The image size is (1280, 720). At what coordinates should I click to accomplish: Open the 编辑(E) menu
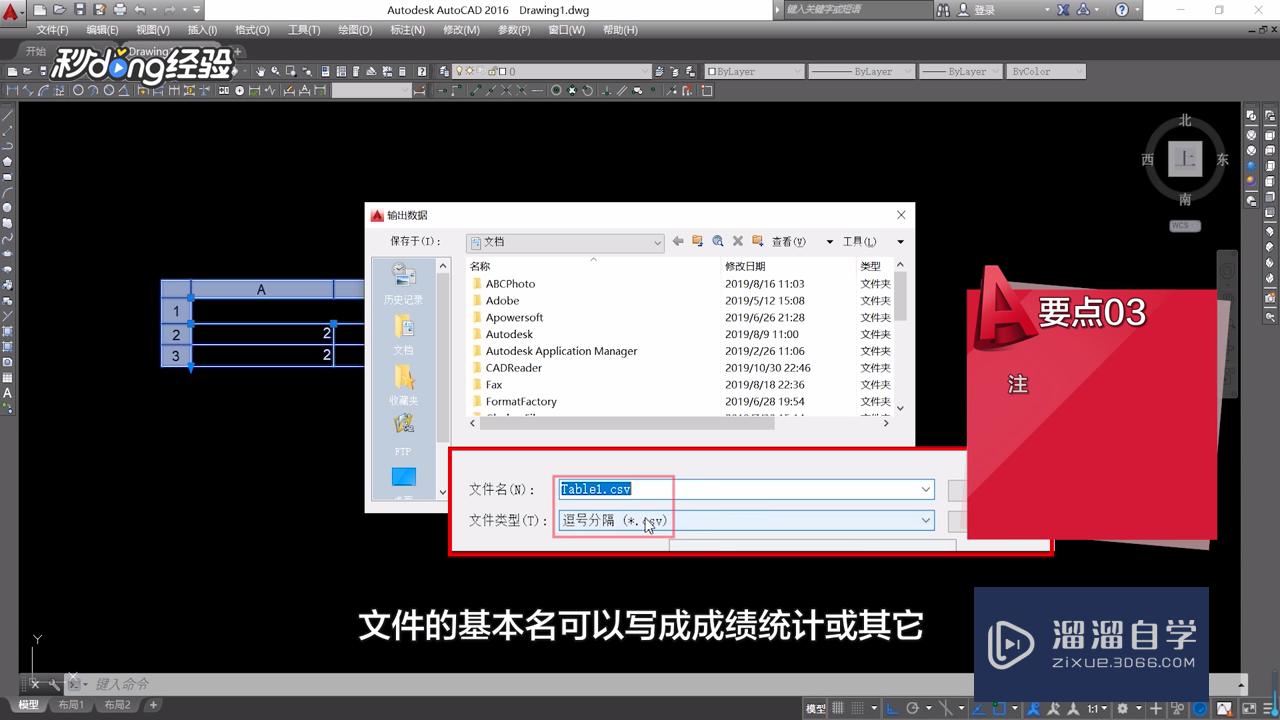pyautogui.click(x=102, y=30)
